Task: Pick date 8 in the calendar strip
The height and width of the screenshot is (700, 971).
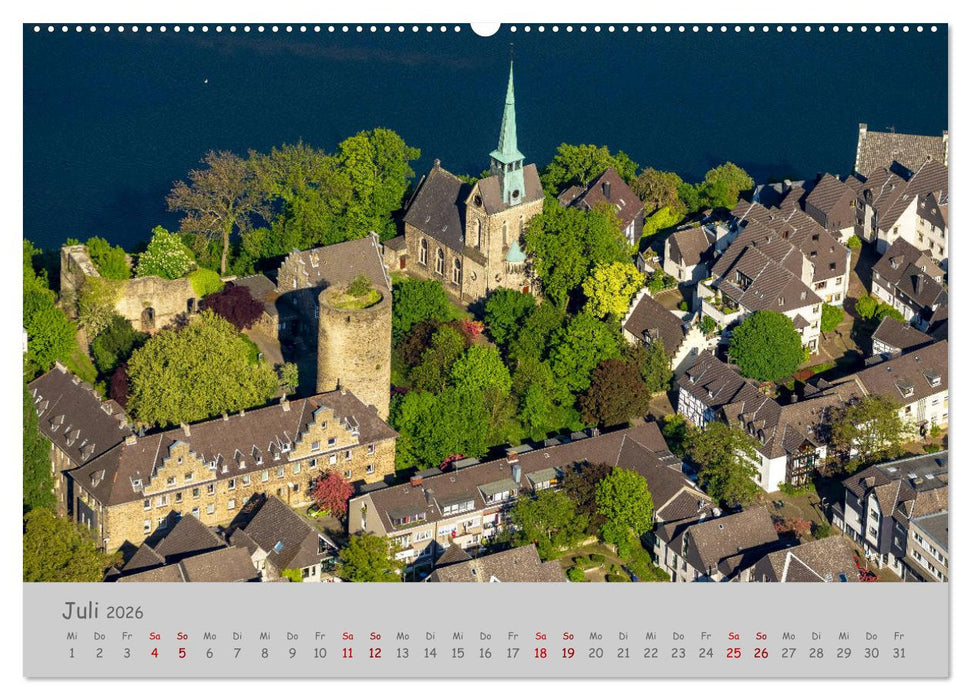Action: pos(265,653)
